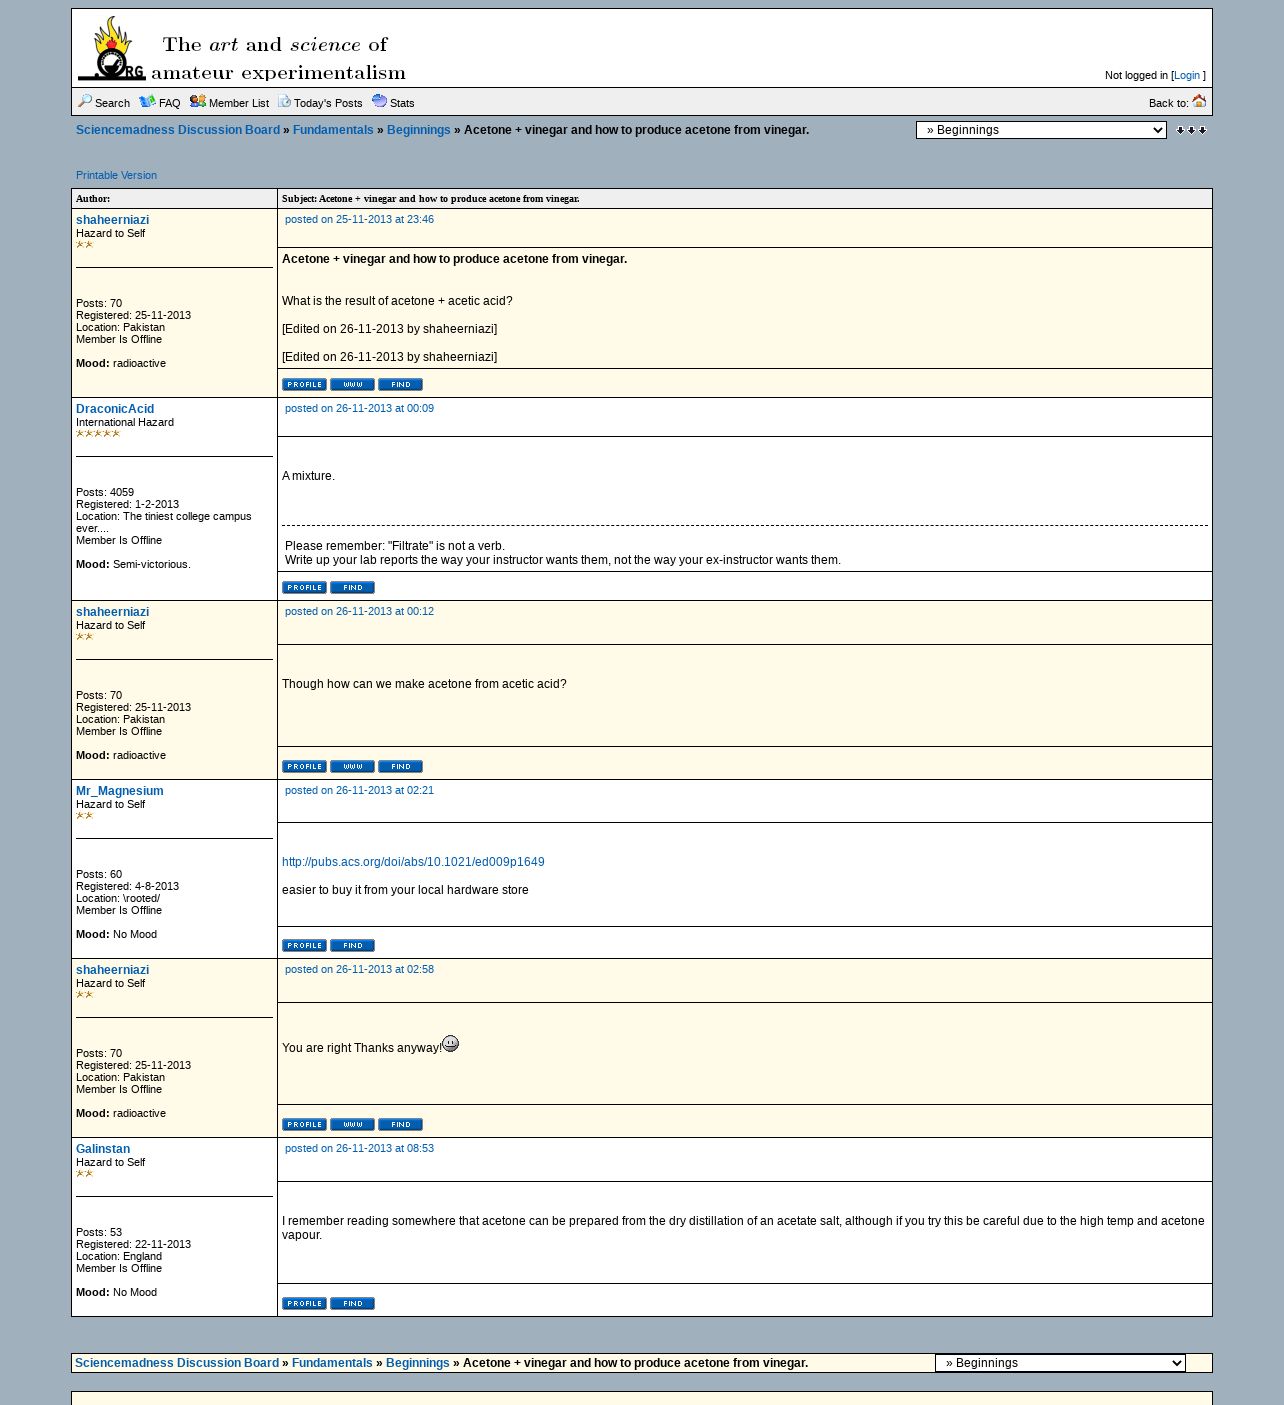Click the Login link

1187,75
